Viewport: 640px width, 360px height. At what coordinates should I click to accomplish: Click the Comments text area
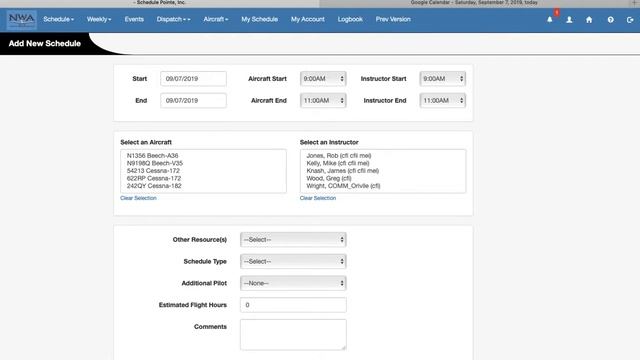(293, 335)
